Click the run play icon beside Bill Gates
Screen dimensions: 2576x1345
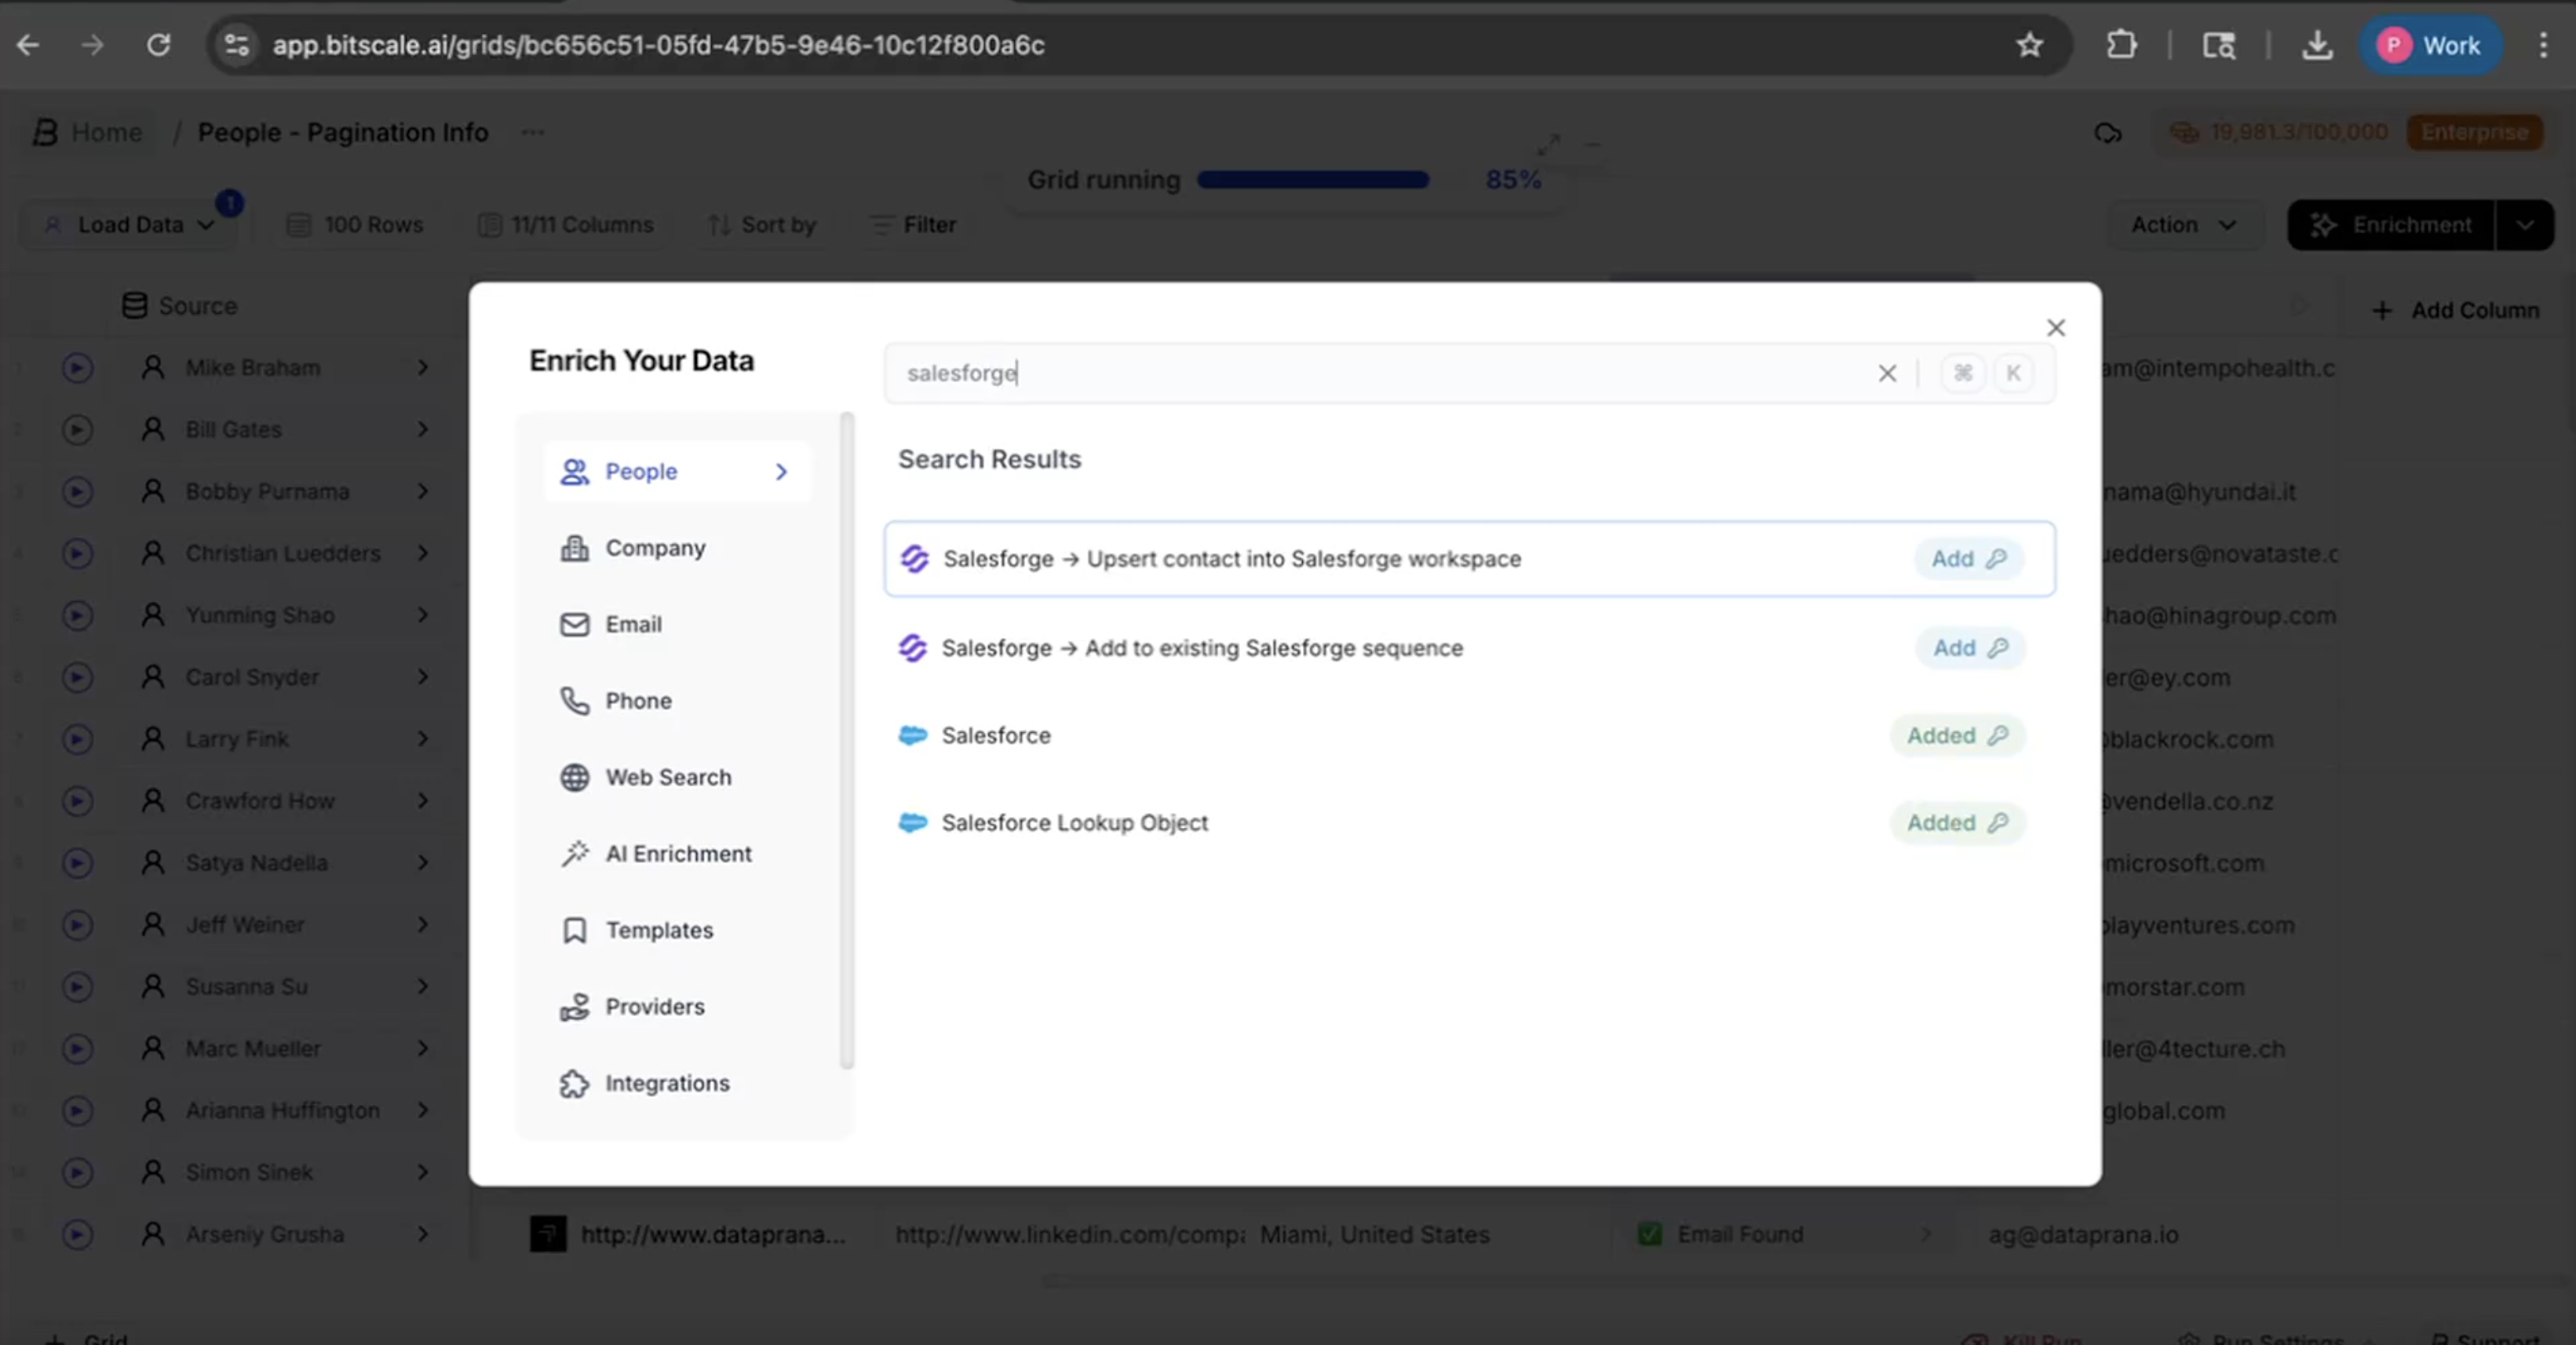click(77, 430)
